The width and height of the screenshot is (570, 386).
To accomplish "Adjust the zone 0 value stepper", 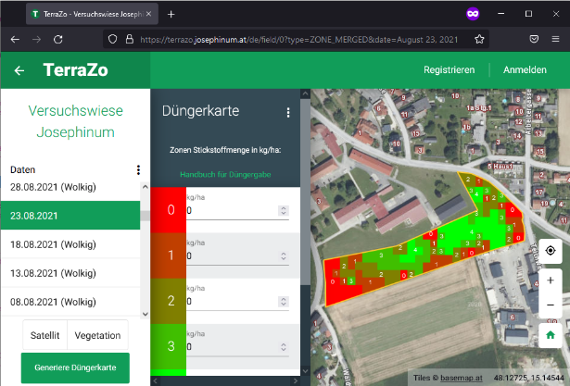I will coord(283,211).
